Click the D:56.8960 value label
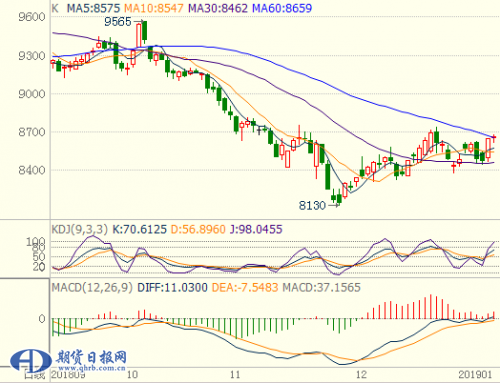This screenshot has height=383, width=500. pyautogui.click(x=198, y=229)
